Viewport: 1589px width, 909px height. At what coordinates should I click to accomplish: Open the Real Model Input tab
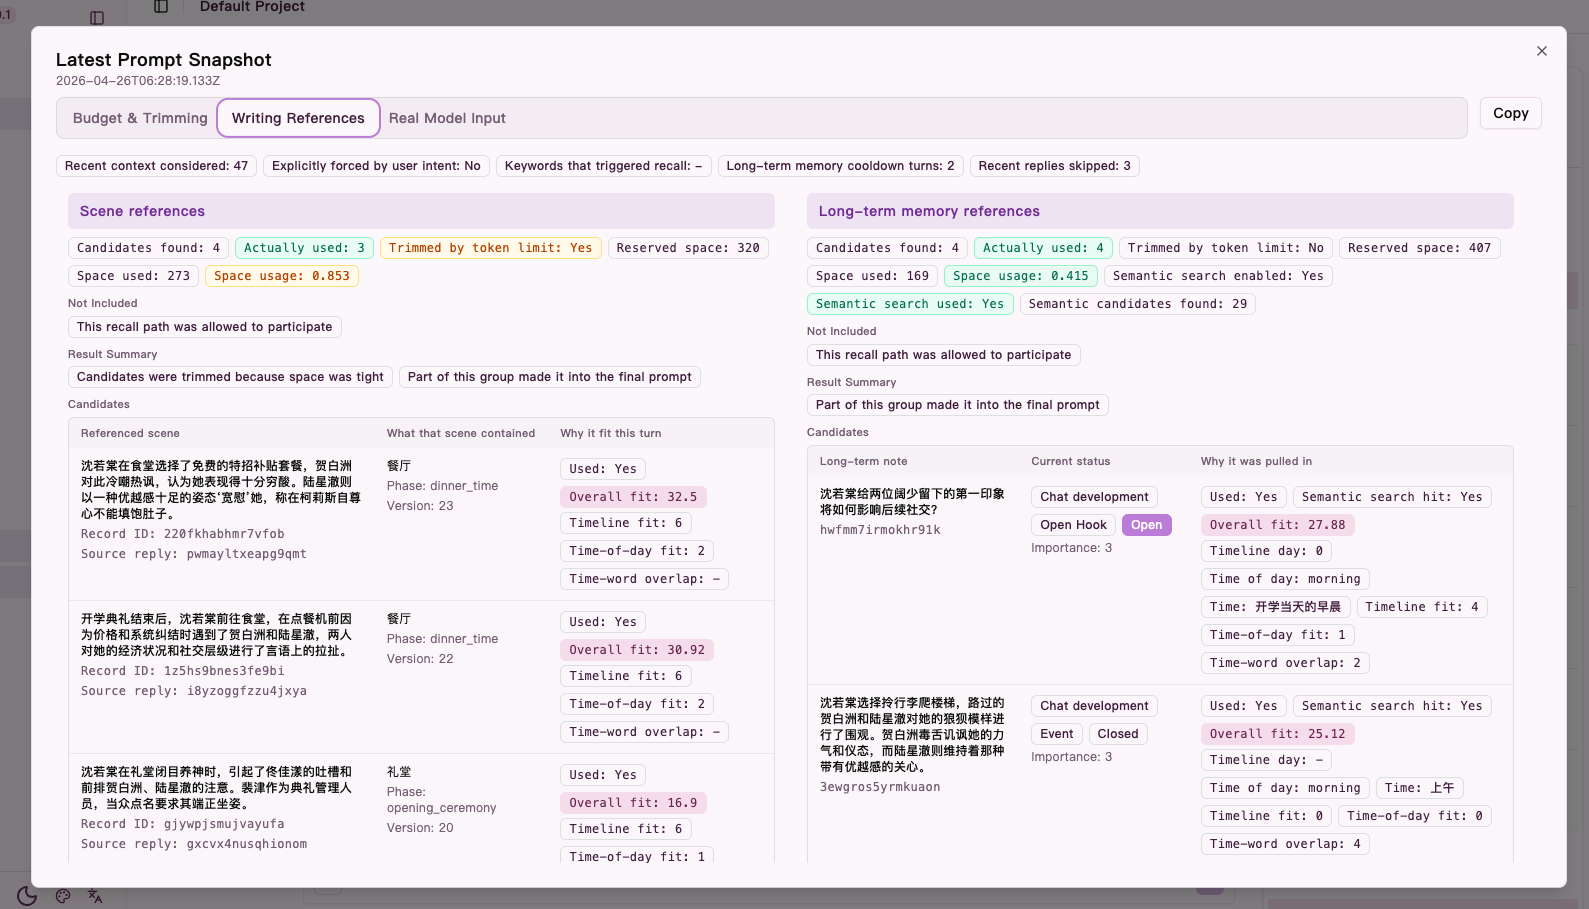tap(447, 118)
